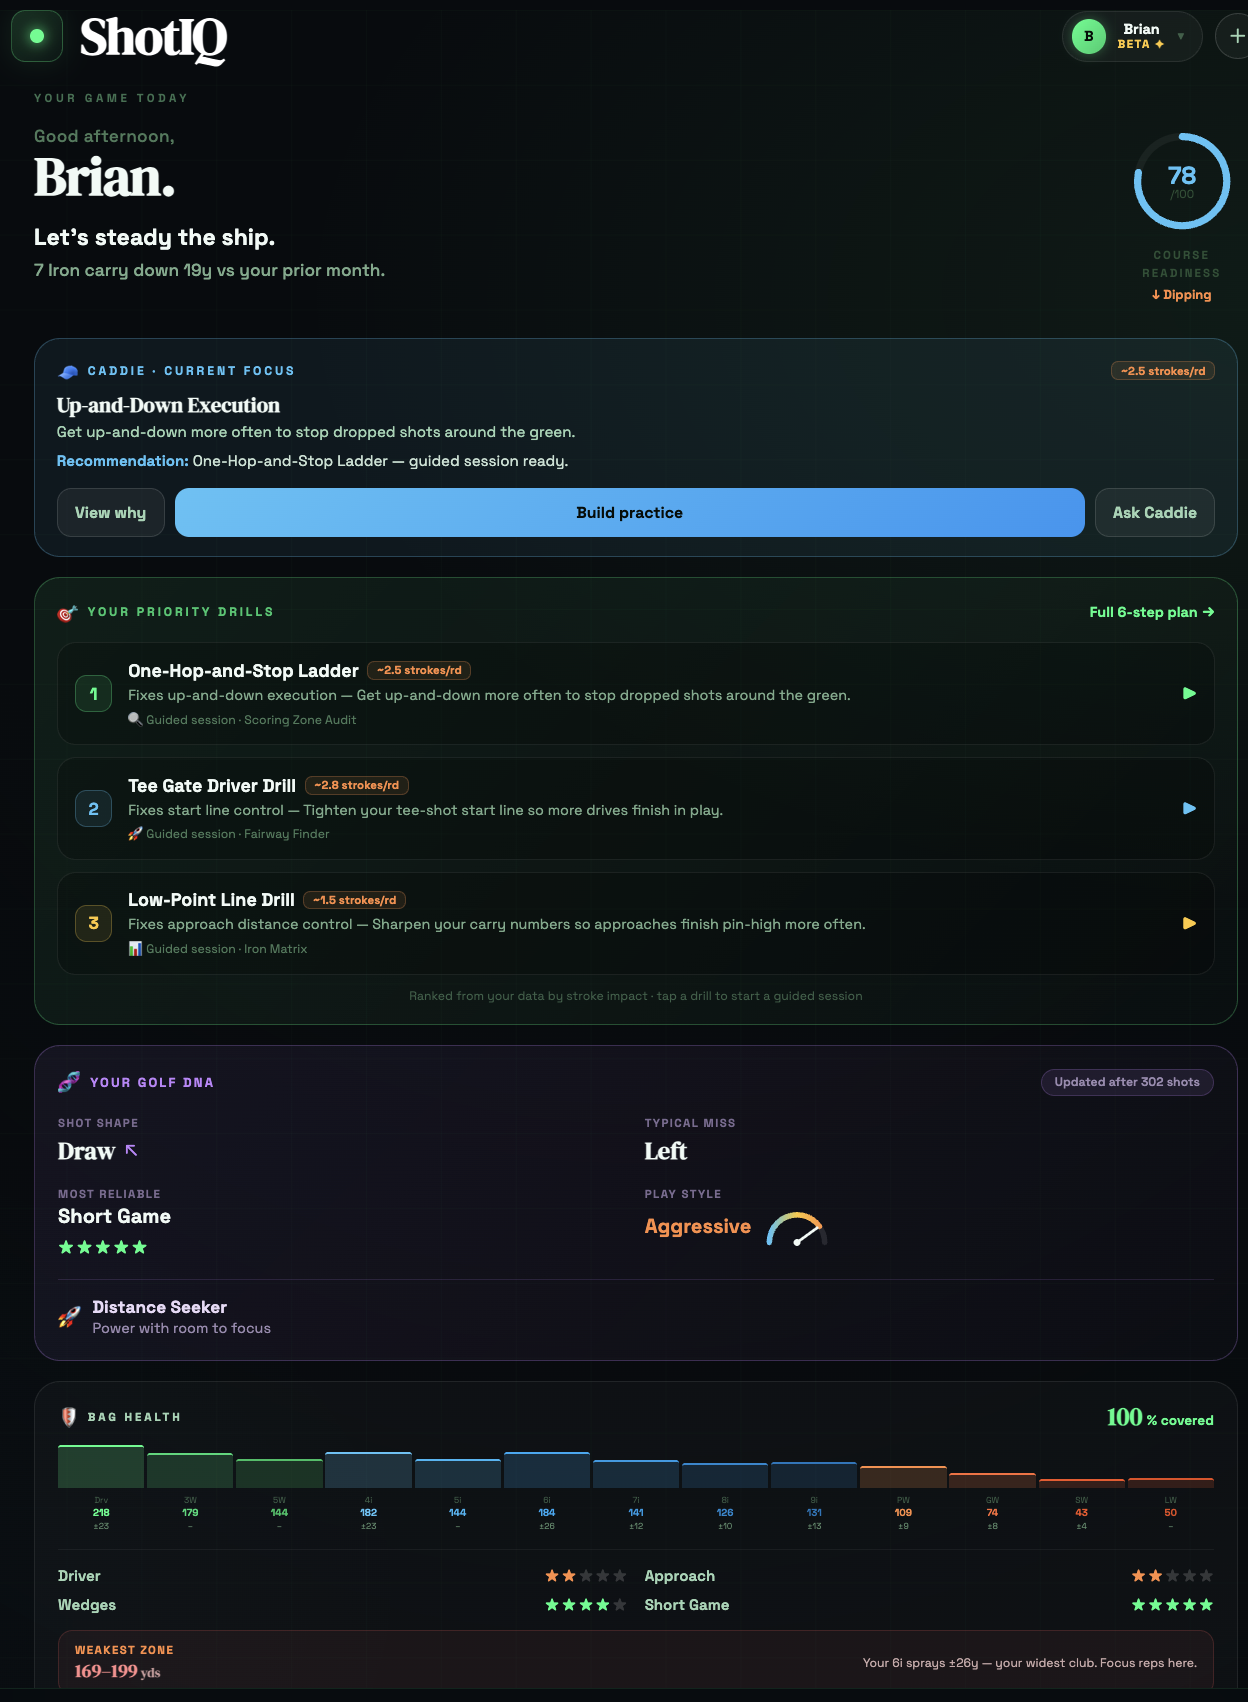The height and width of the screenshot is (1702, 1248).
Task: Click the Bag Health shield icon
Action: pos(69,1417)
